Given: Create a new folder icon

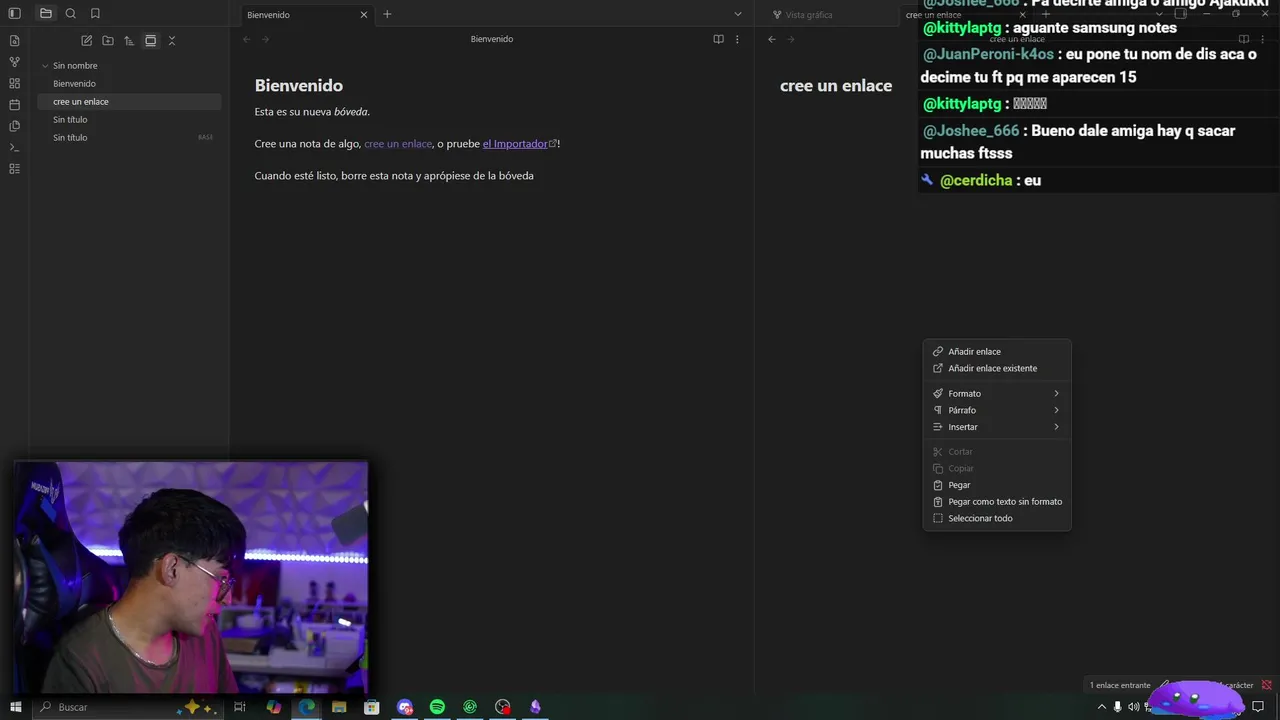Looking at the screenshot, I should point(107,41).
